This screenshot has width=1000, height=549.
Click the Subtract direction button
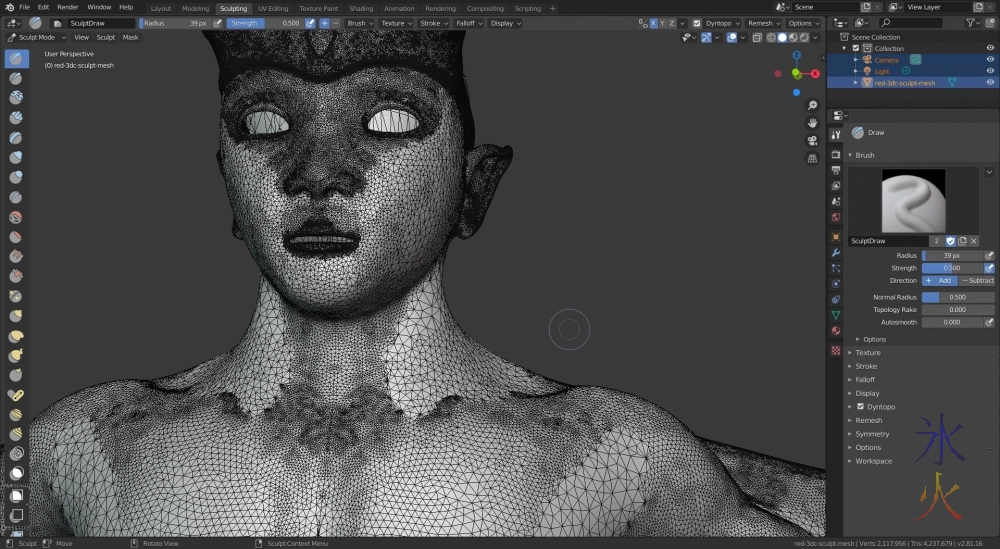(x=978, y=281)
